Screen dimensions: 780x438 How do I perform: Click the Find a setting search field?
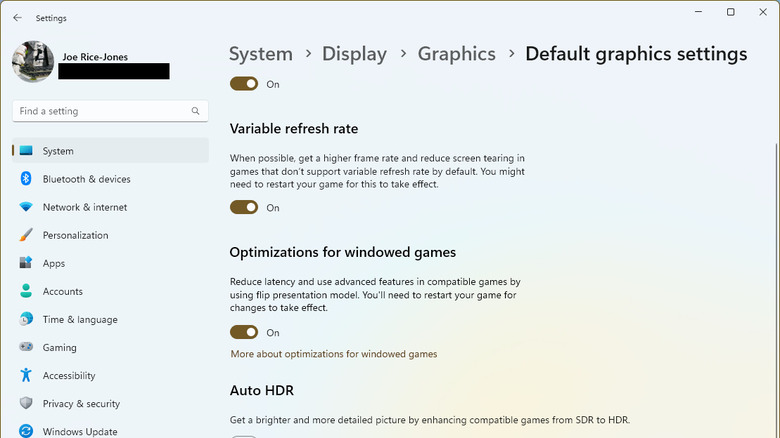[x=100, y=111]
